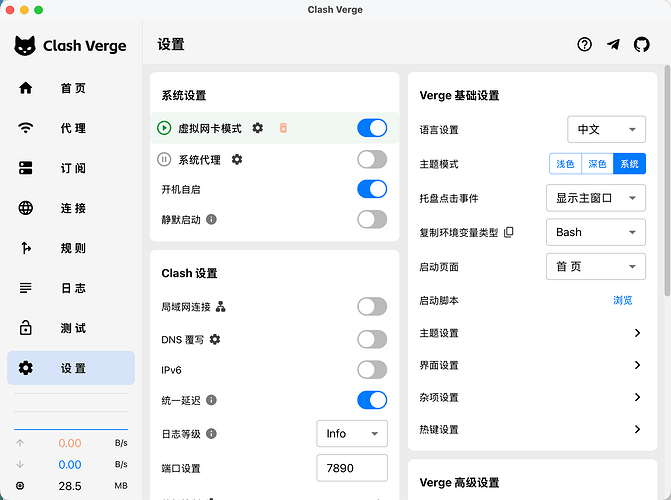Go to the 首页 sidebar item
This screenshot has height=500, width=671.
pos(71,88)
